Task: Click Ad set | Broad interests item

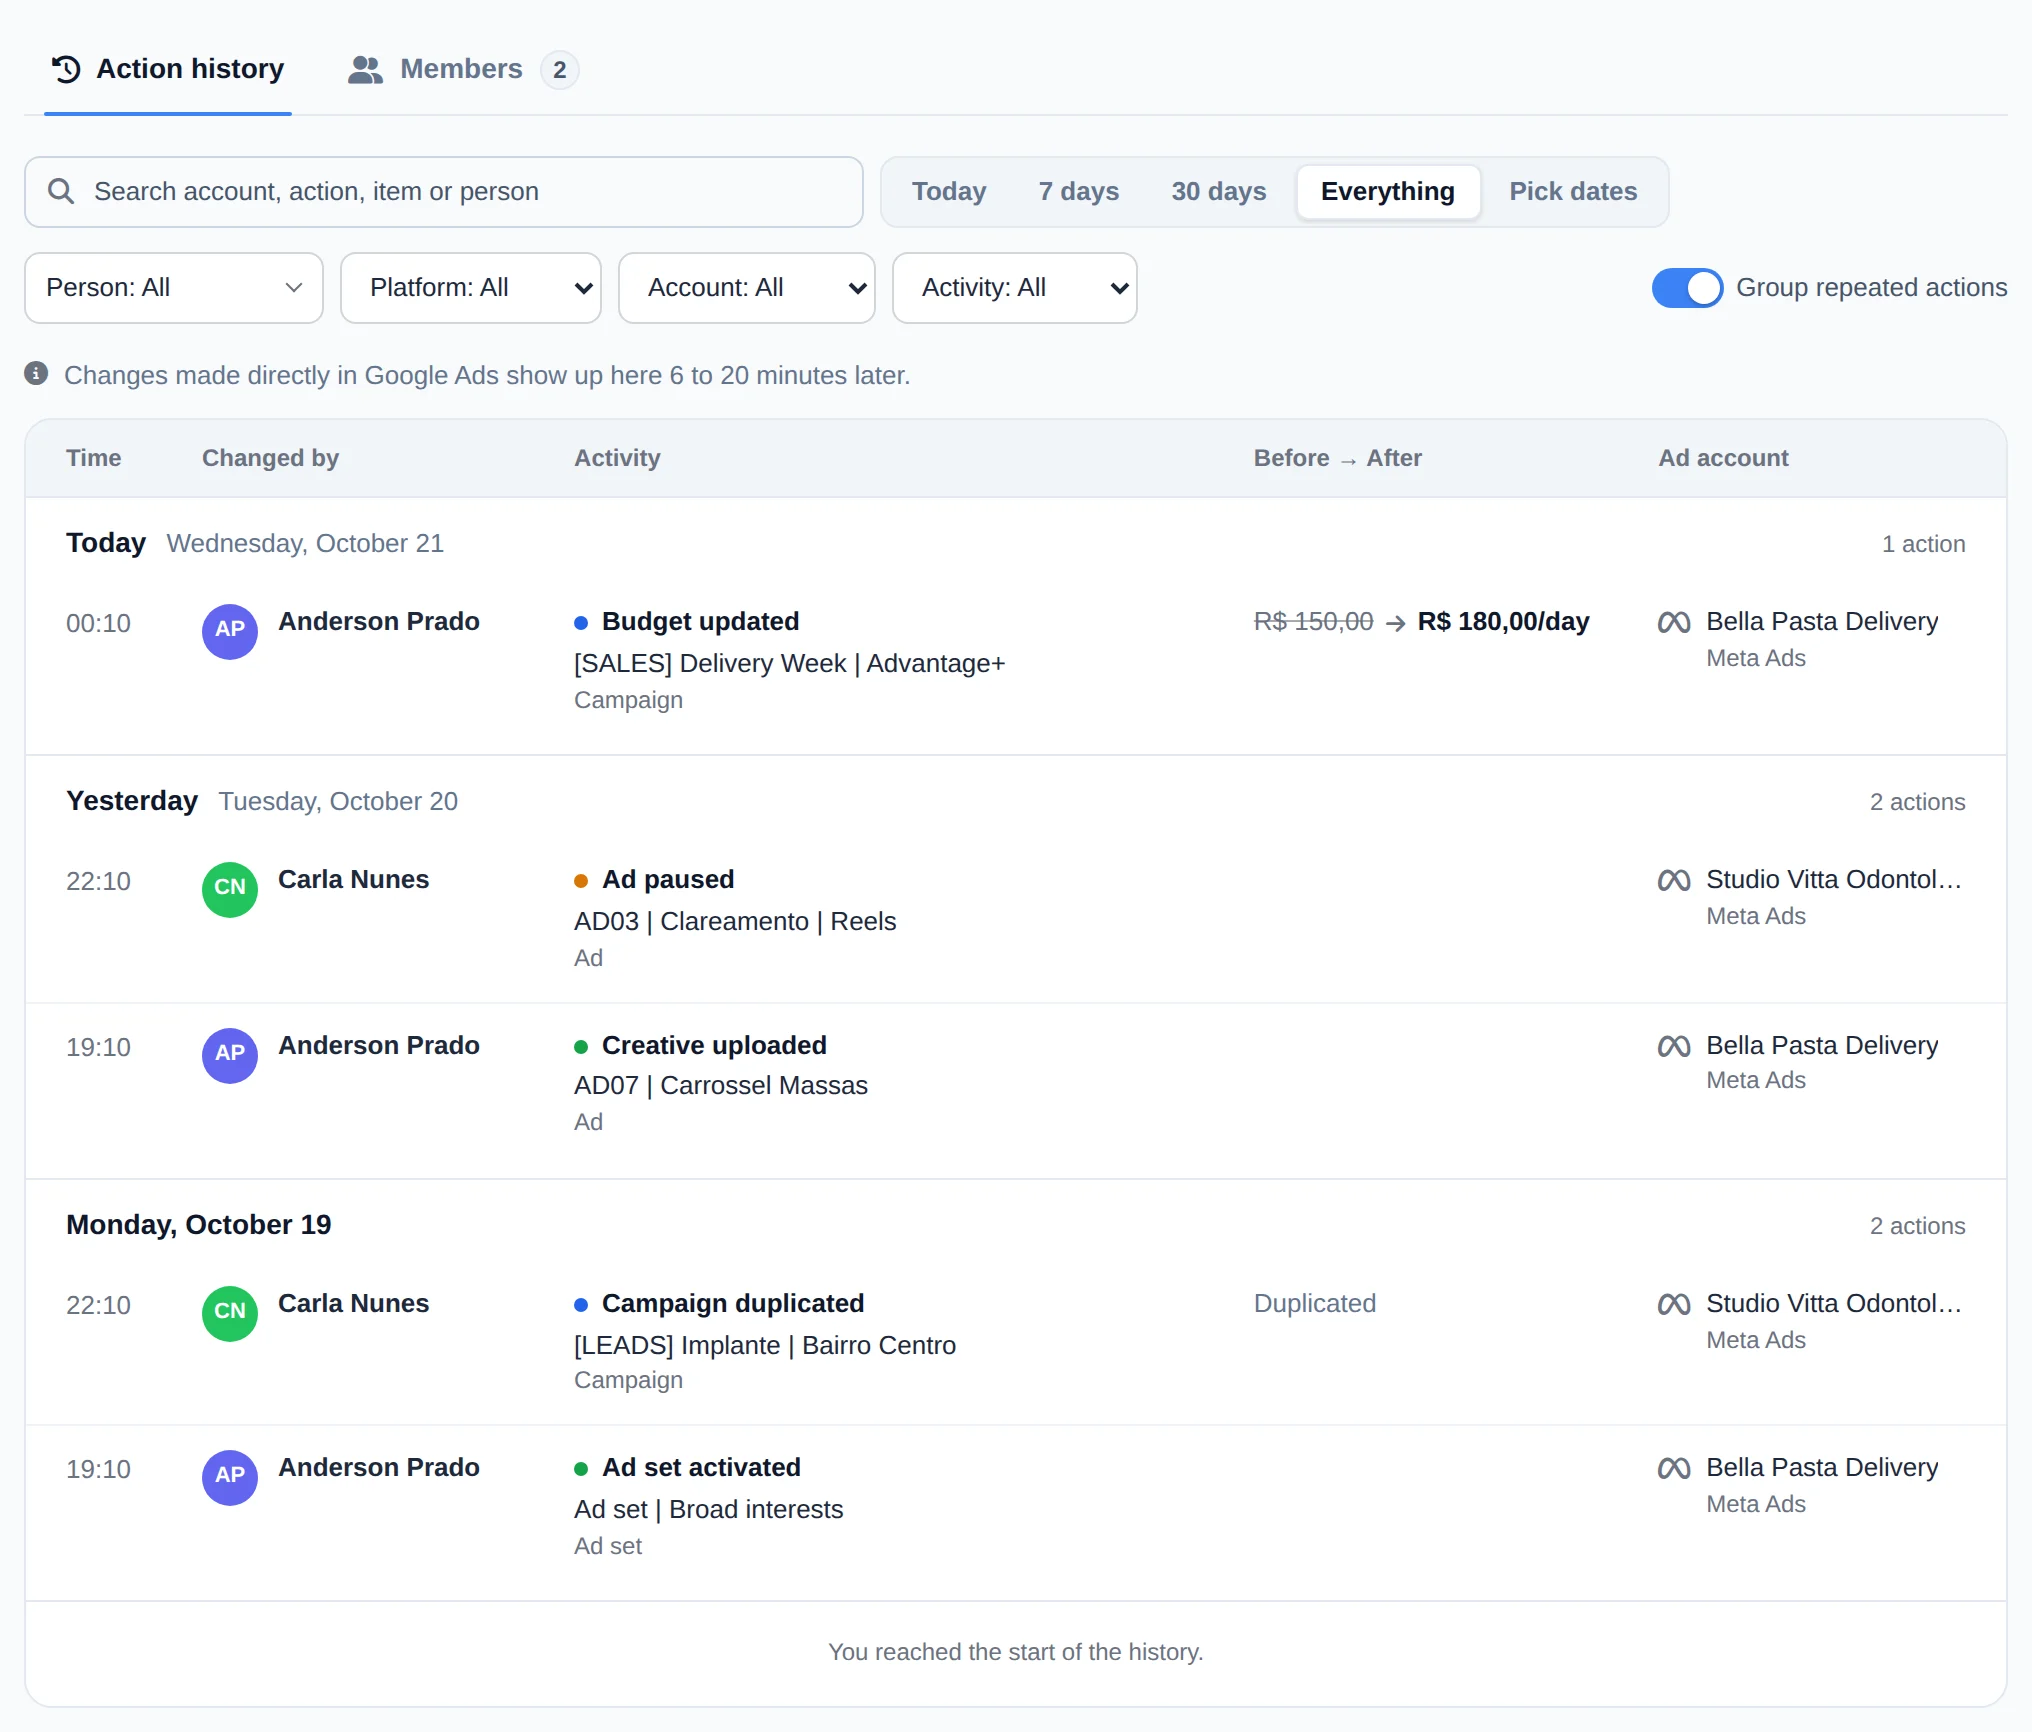Action: tap(709, 1510)
